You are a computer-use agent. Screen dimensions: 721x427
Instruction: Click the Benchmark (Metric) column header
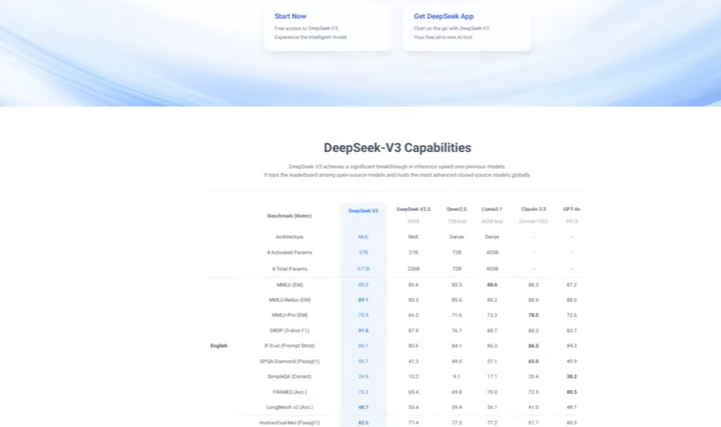(290, 216)
